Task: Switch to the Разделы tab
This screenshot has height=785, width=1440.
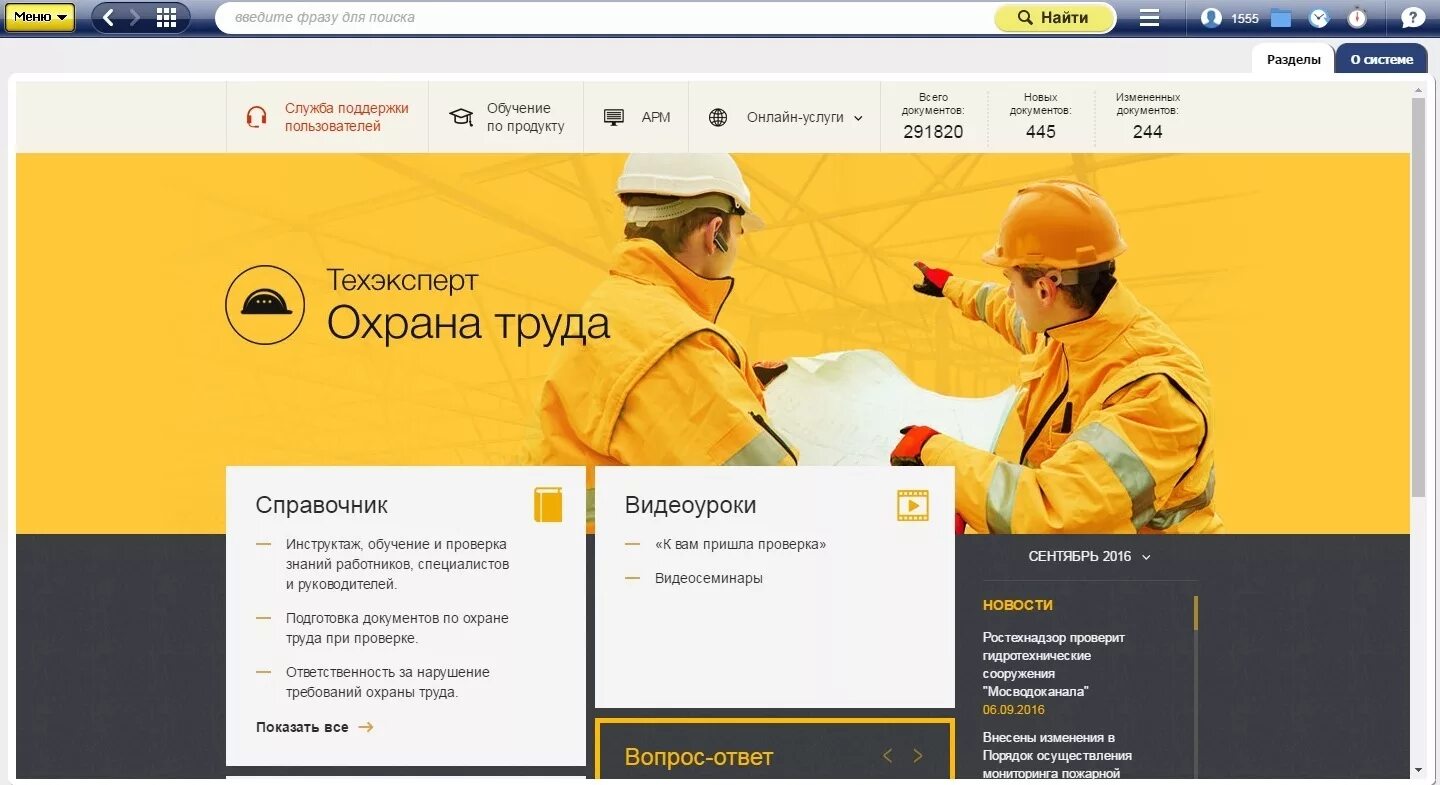Action: [x=1294, y=59]
